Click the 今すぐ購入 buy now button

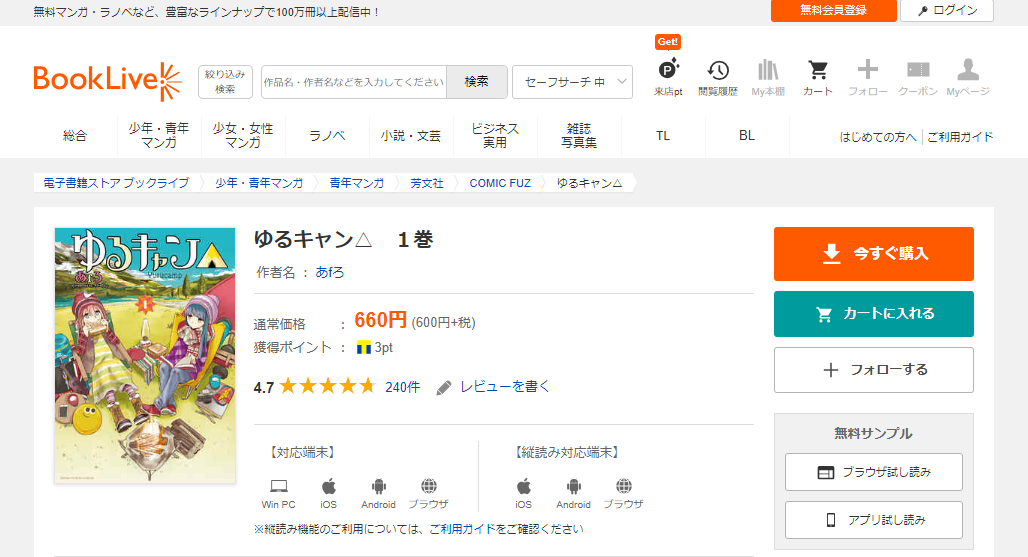pos(873,254)
